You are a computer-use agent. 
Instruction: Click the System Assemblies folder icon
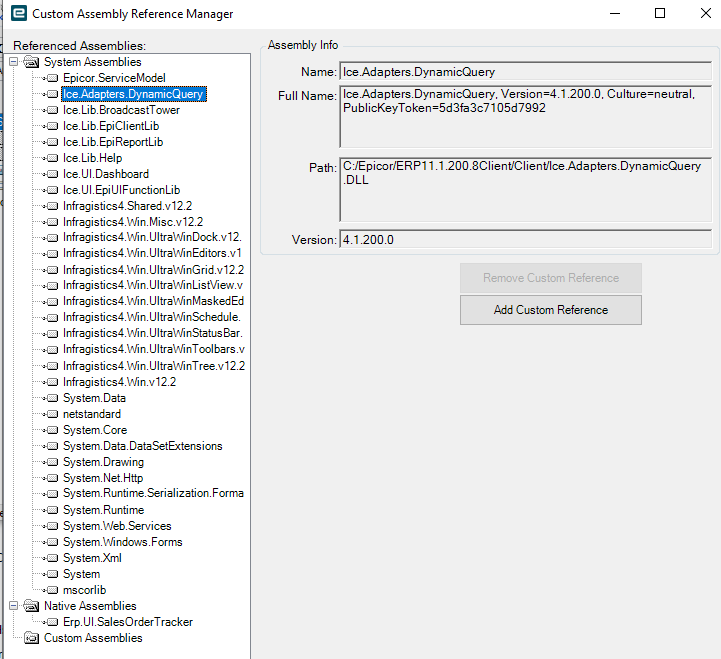[31, 62]
